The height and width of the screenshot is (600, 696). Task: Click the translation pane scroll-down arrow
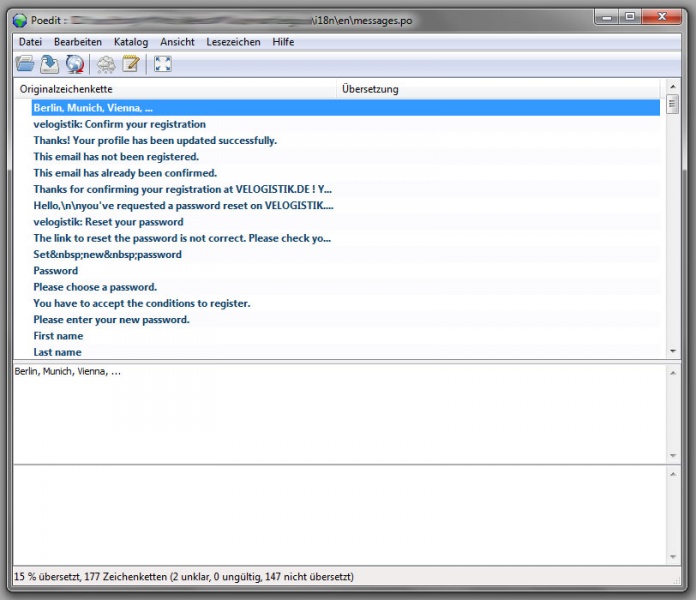click(x=672, y=557)
